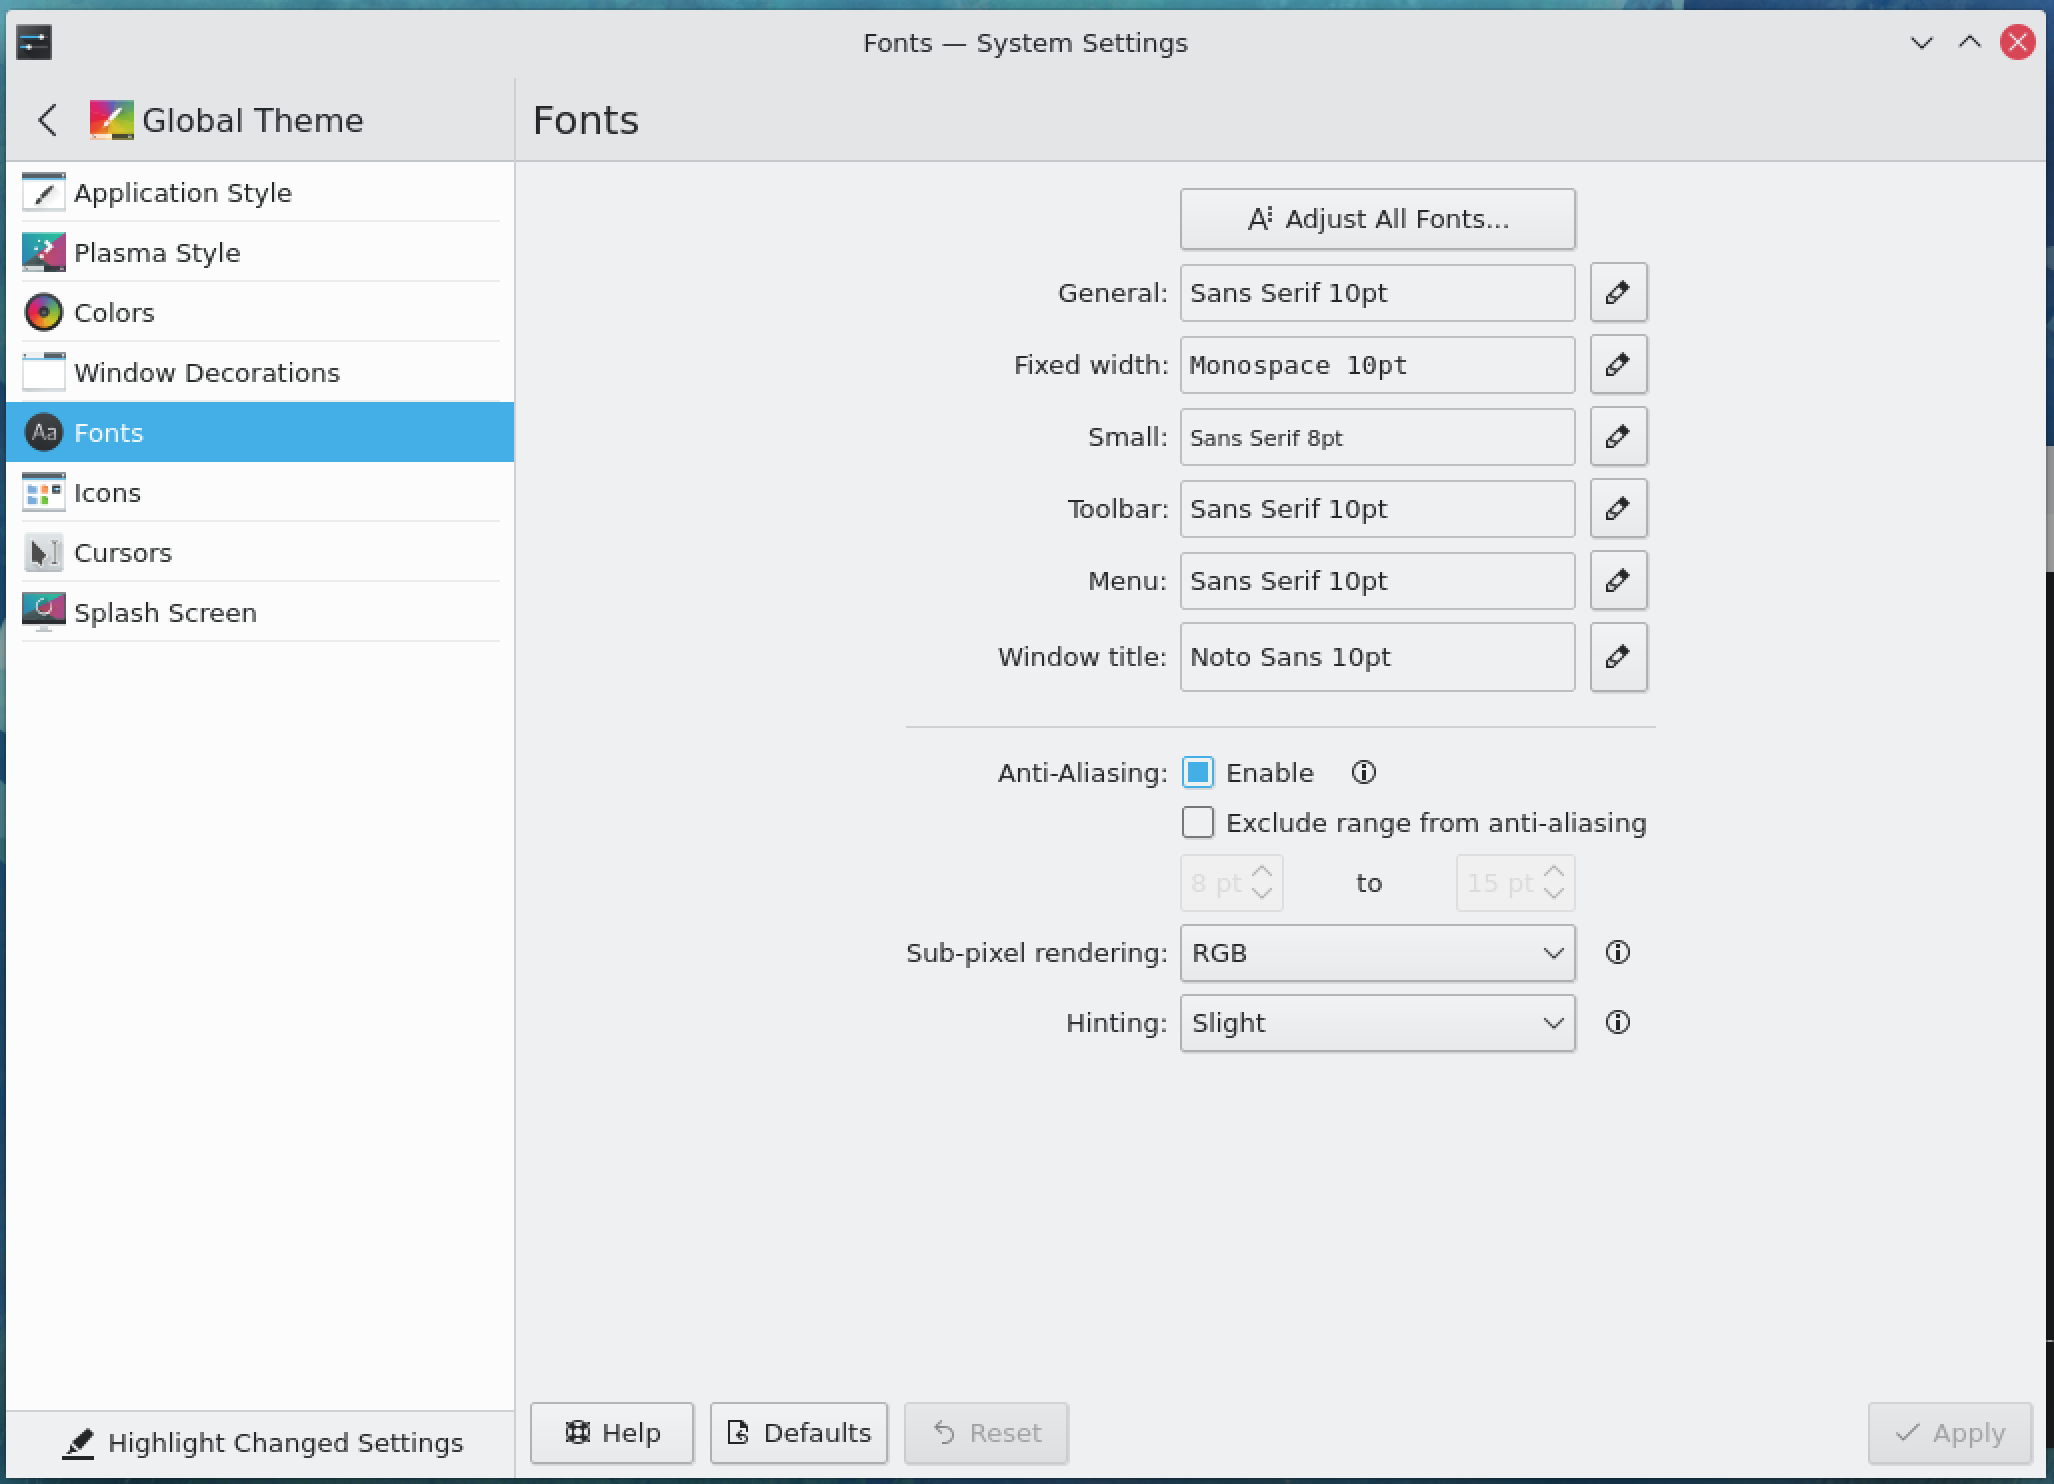The height and width of the screenshot is (1484, 2054).
Task: Click the Small font 'Sans Serif 8pt' field
Action: 1378,437
